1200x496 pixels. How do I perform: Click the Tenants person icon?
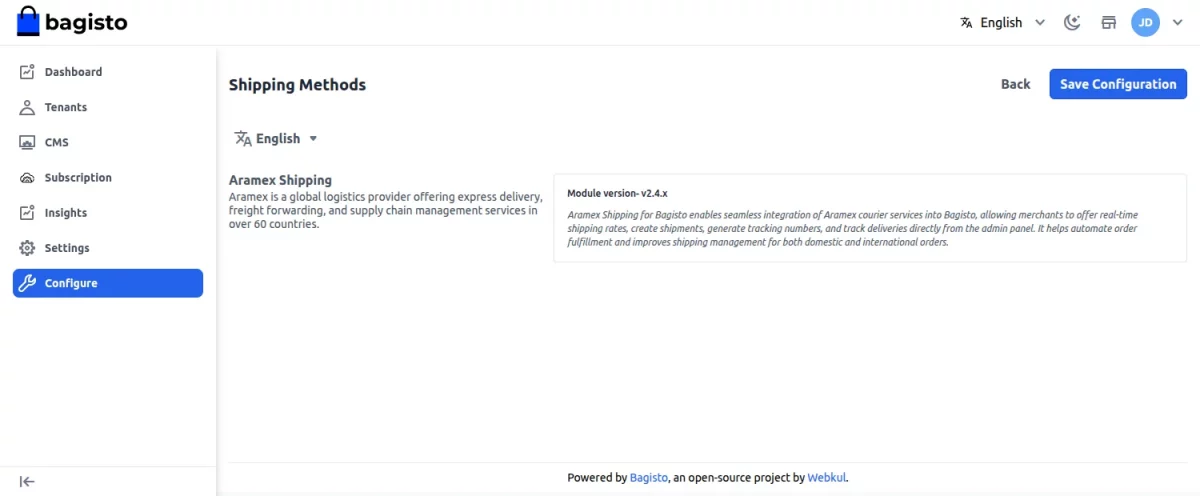tap(27, 107)
